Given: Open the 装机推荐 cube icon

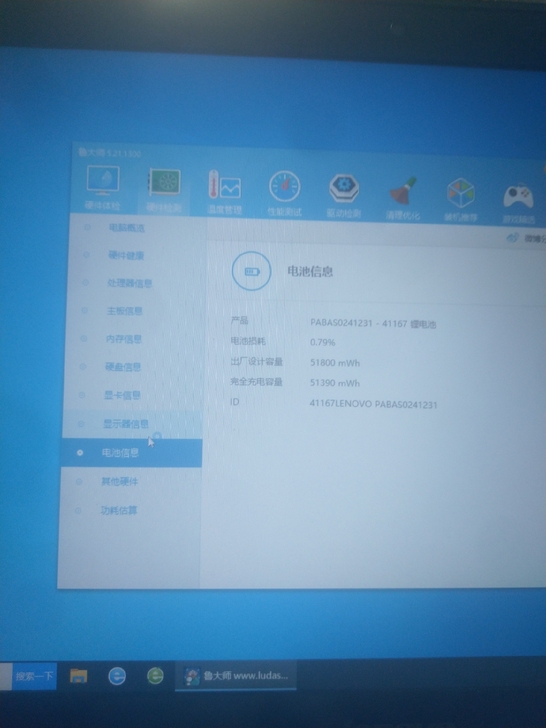Looking at the screenshot, I should [x=461, y=199].
